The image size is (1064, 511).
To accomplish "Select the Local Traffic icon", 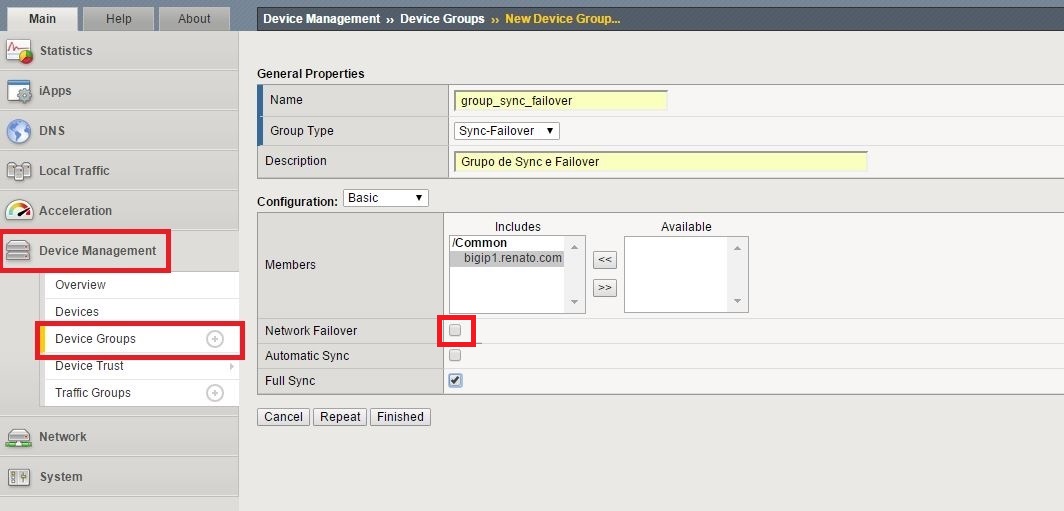I will click(19, 171).
